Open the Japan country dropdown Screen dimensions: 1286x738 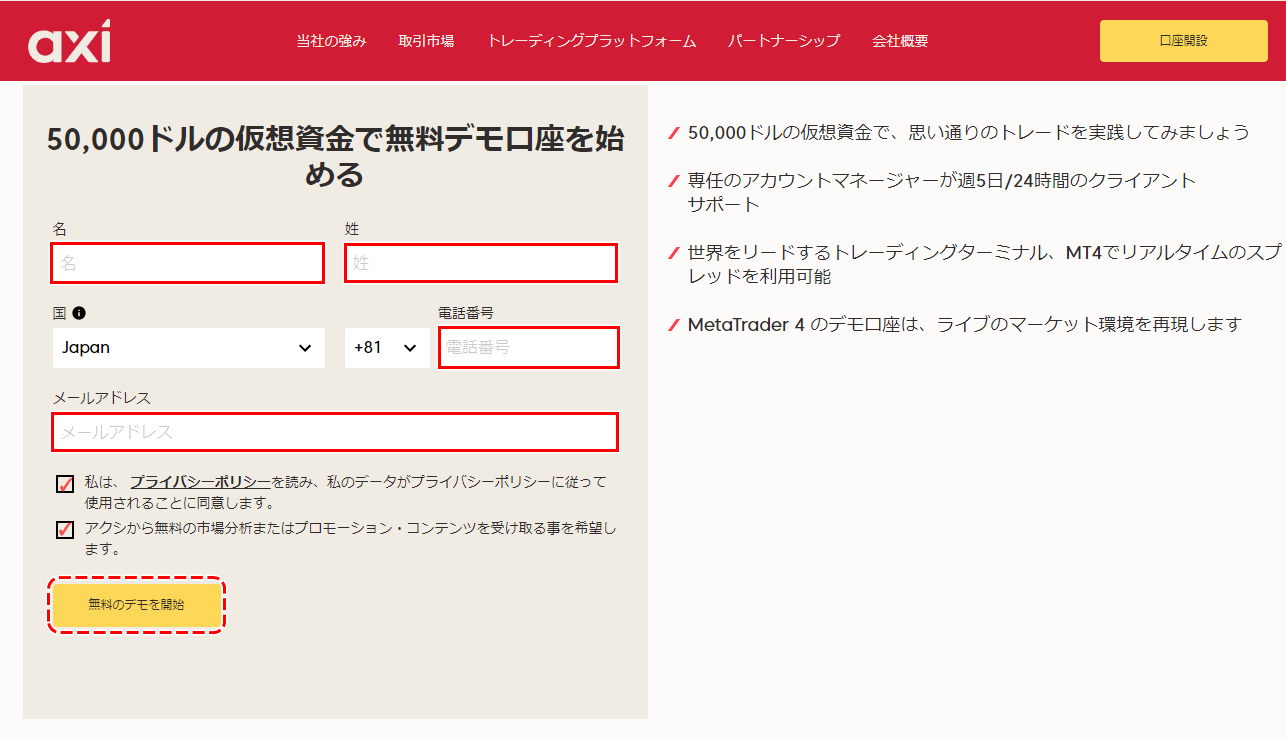(188, 348)
